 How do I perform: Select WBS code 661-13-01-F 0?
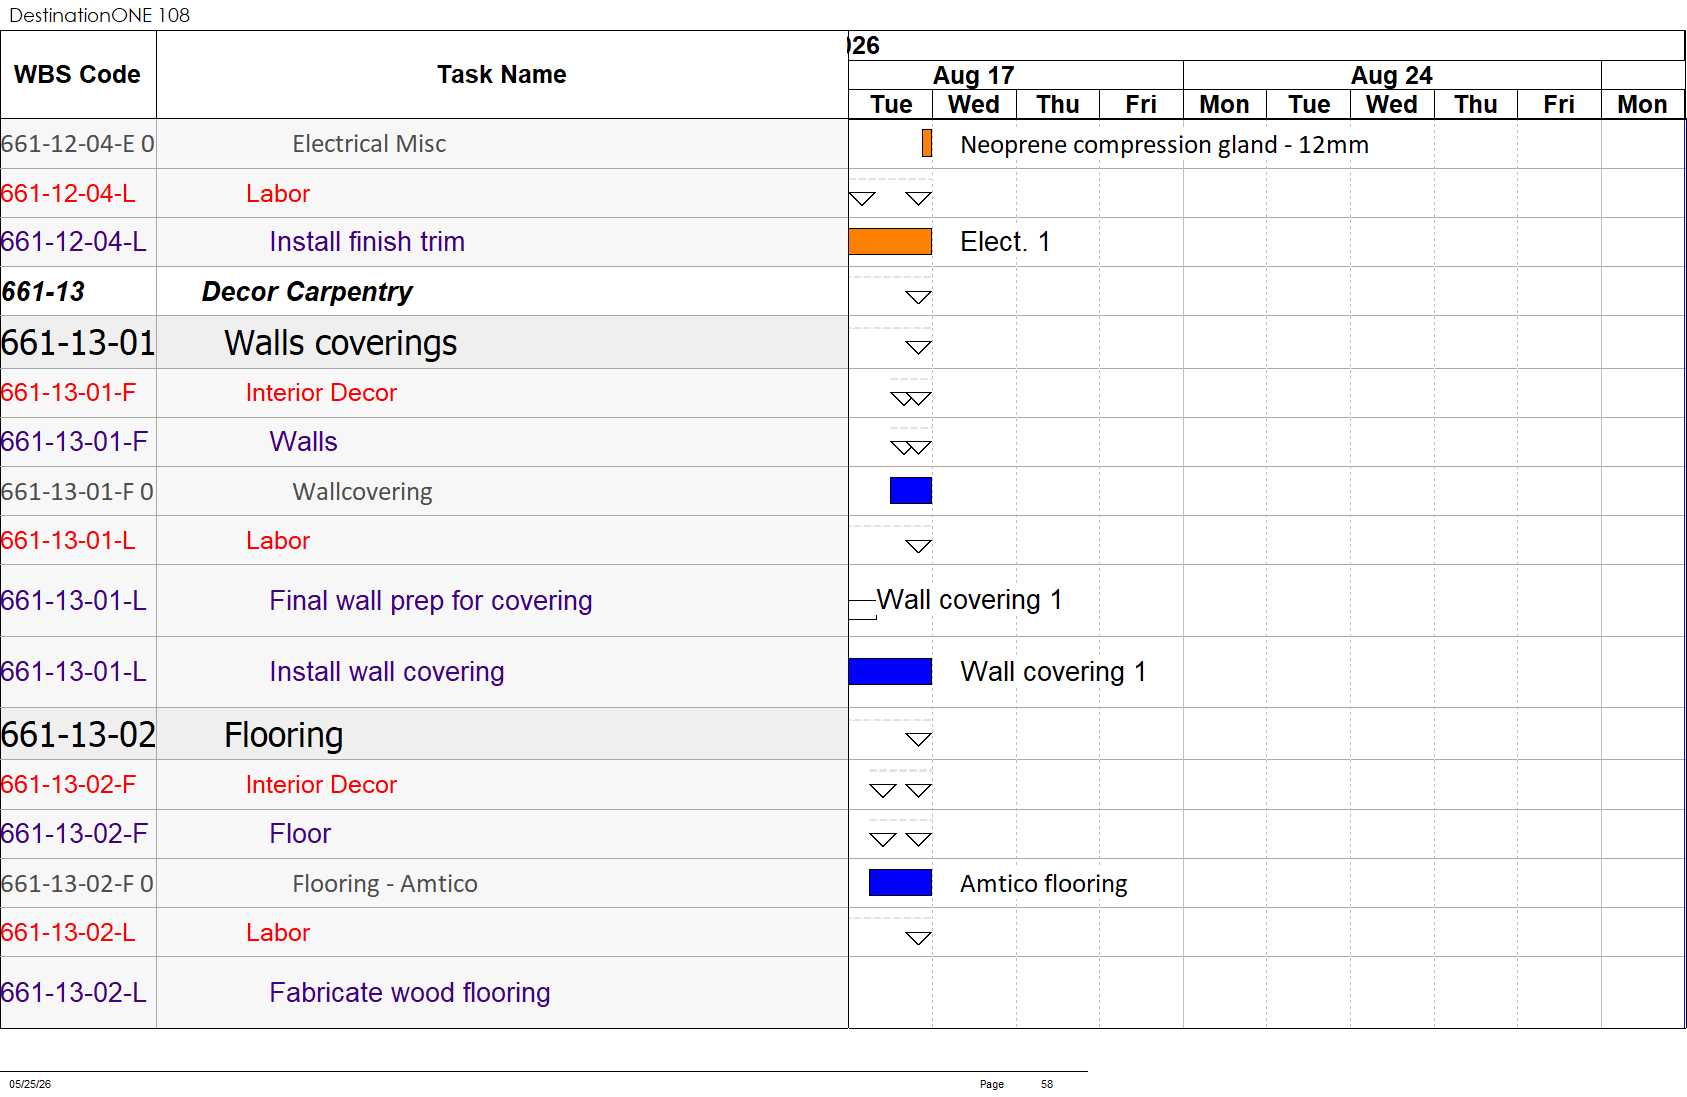78,492
